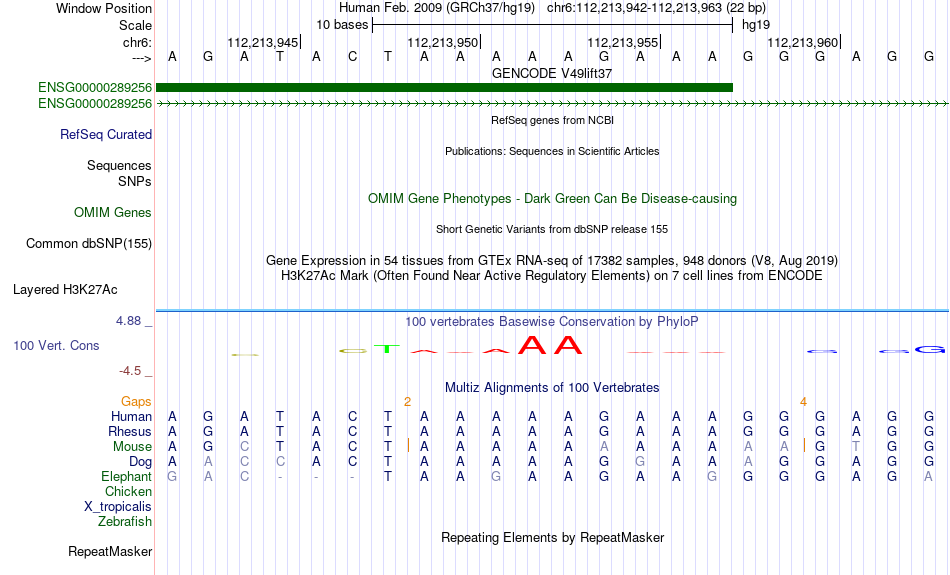Select the Mouse alignment row label
This screenshot has height=575, width=950.
pos(133,447)
